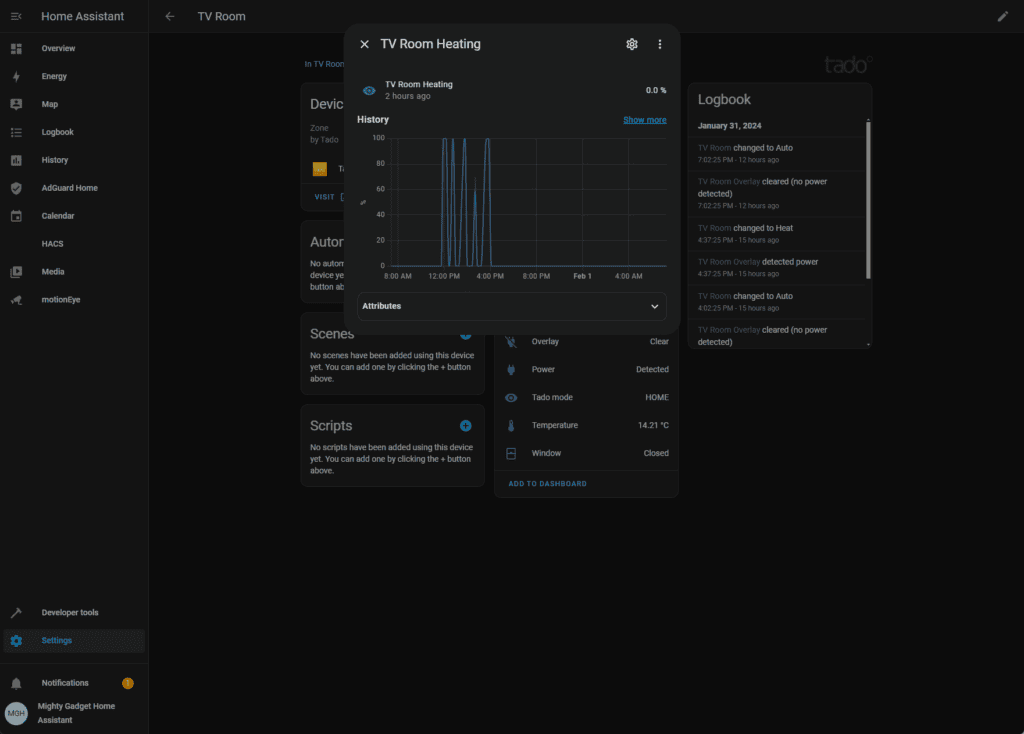
Task: Open Developer tools in the sidebar
Action: point(69,612)
